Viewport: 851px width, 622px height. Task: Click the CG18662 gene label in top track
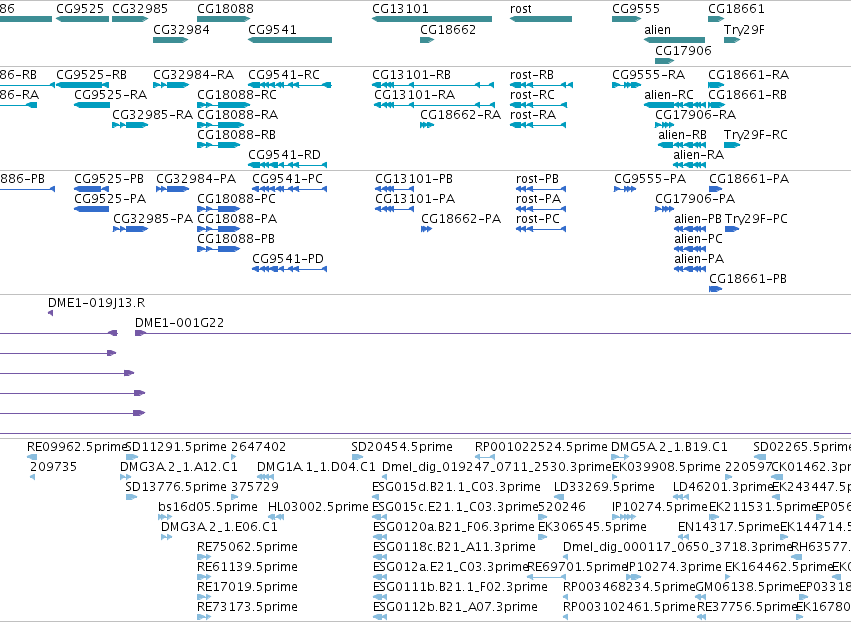[448, 30]
